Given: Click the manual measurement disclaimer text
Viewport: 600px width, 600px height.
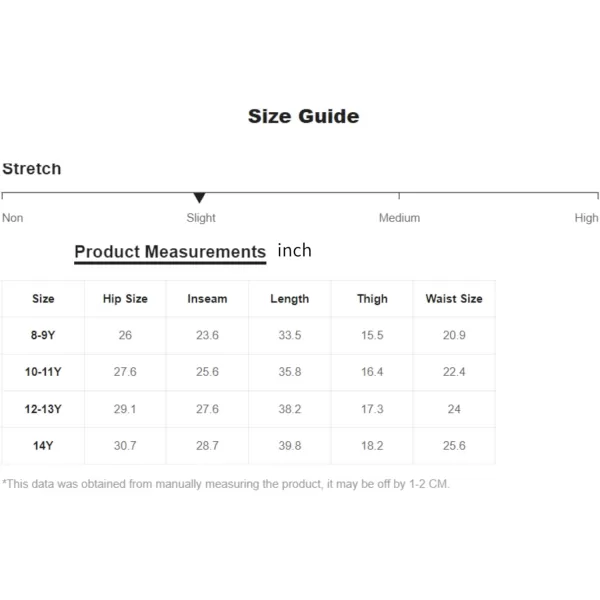Looking at the screenshot, I should pyautogui.click(x=226, y=484).
